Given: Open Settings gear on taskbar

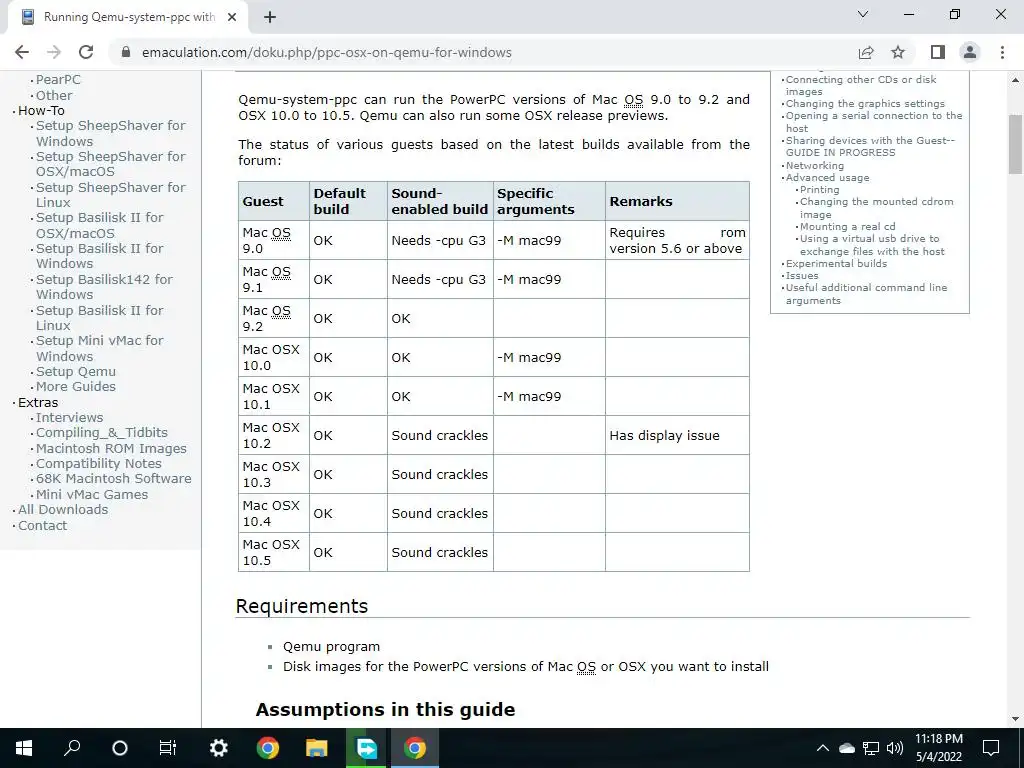Looking at the screenshot, I should 218,748.
